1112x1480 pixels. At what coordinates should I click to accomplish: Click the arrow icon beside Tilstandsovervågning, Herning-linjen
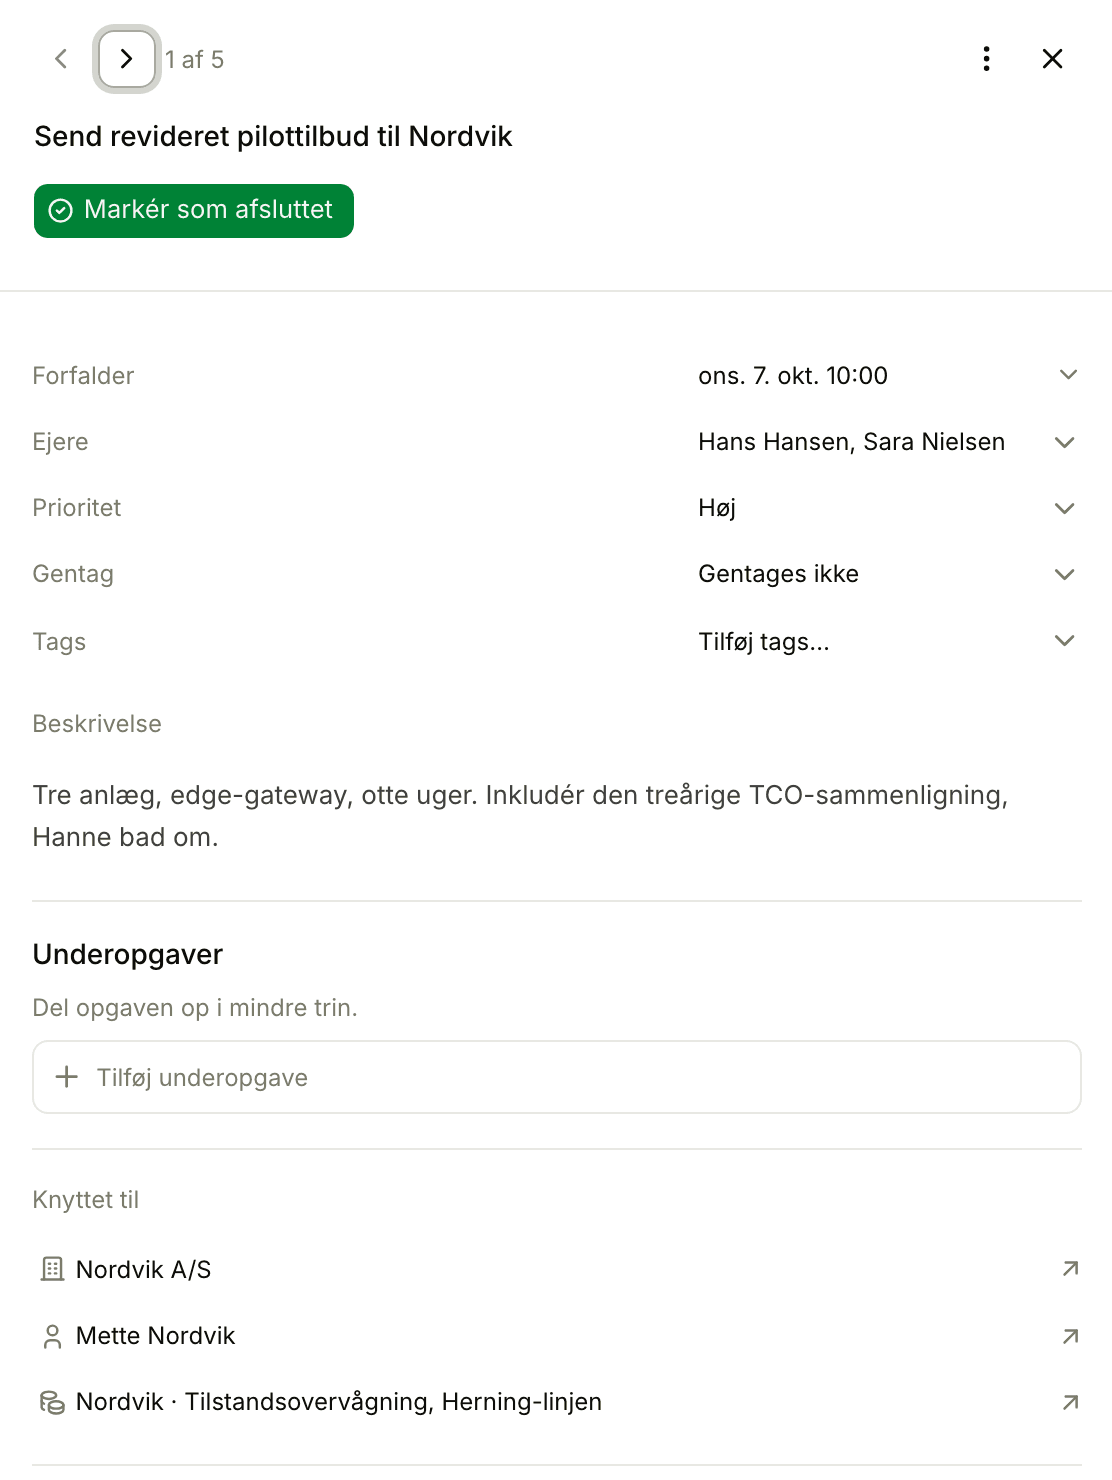coord(1070,1402)
